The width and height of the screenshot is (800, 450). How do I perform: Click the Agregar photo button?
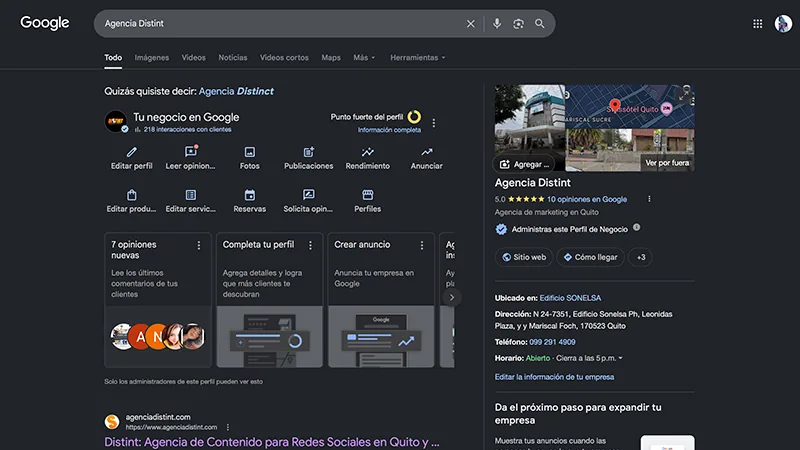tap(524, 164)
